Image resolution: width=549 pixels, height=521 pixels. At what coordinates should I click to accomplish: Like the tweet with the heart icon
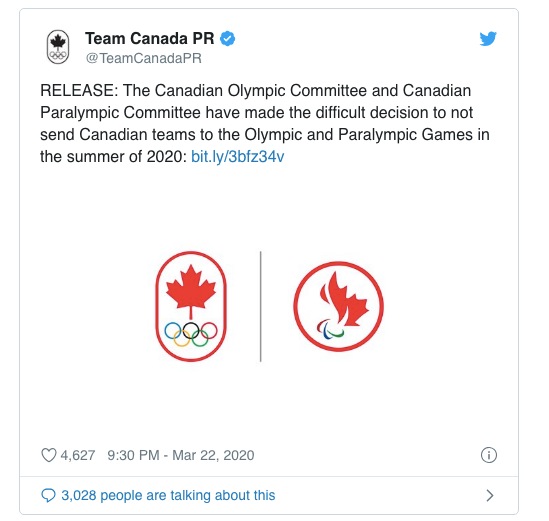pyautogui.click(x=49, y=455)
